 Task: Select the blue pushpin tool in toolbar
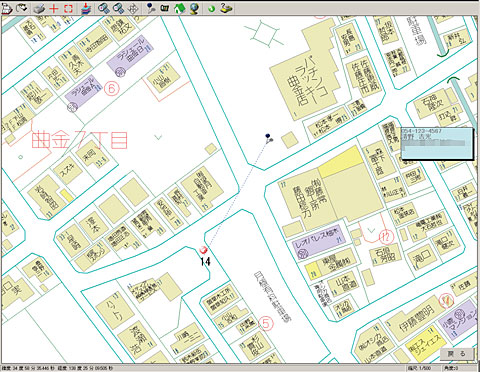[151, 8]
